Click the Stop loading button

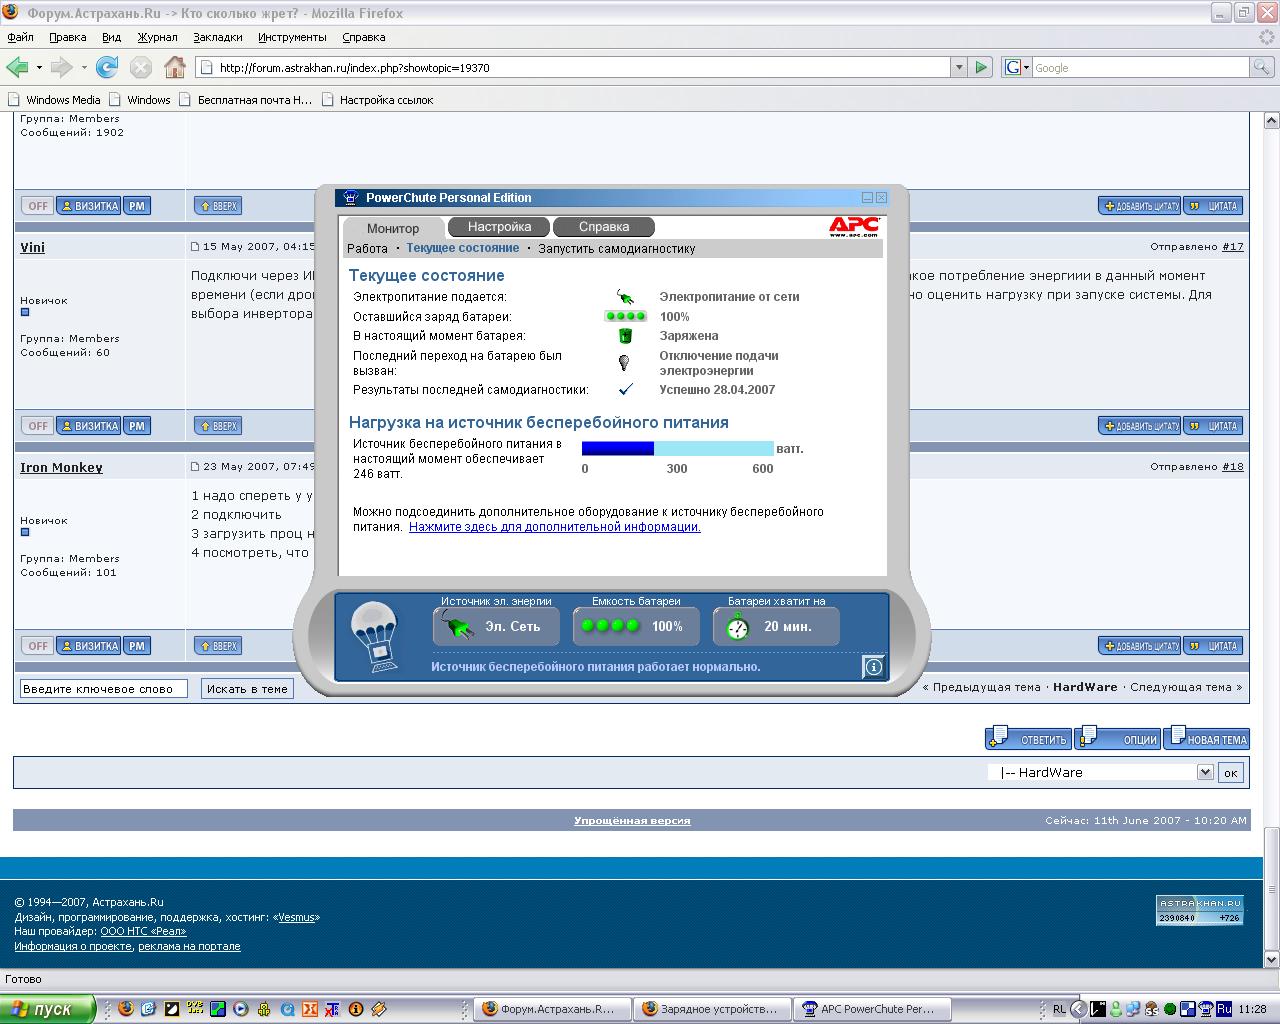pos(141,67)
